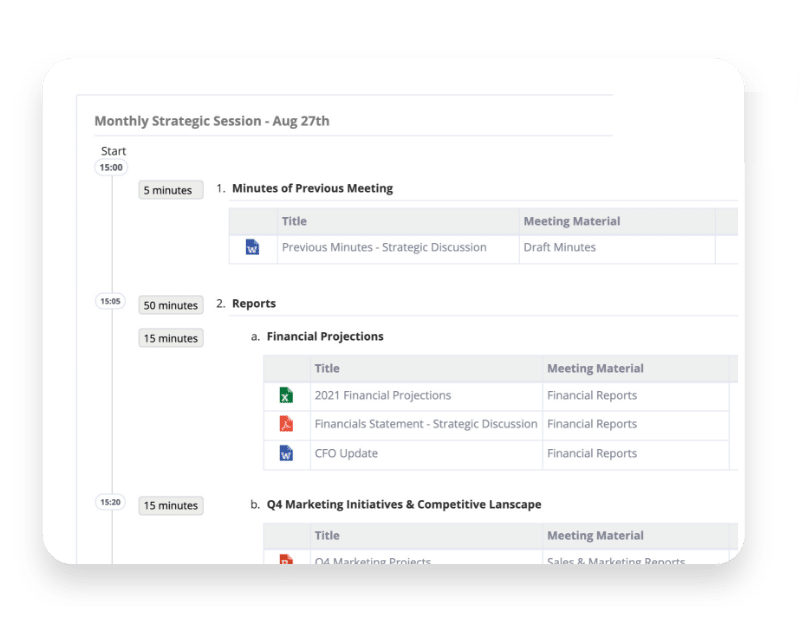Select the Minutes of Previous Meeting heading
The height and width of the screenshot is (627, 805).
(312, 188)
